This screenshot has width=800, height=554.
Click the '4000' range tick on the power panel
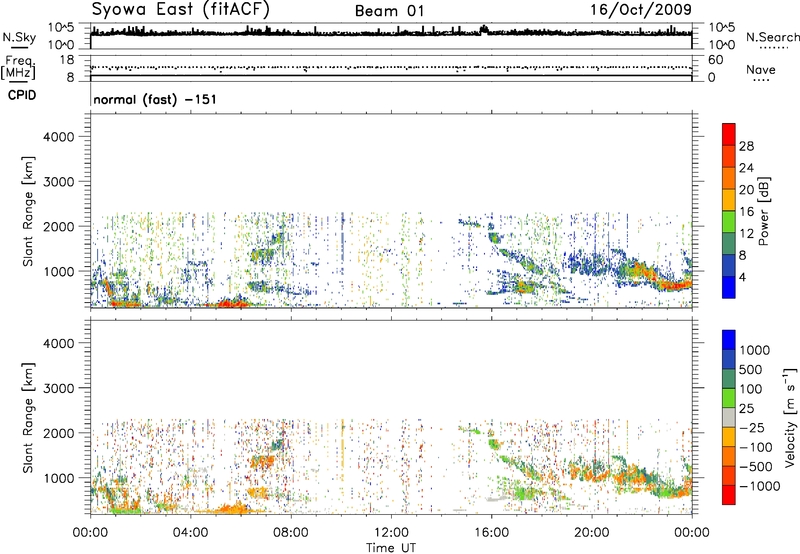click(59, 137)
